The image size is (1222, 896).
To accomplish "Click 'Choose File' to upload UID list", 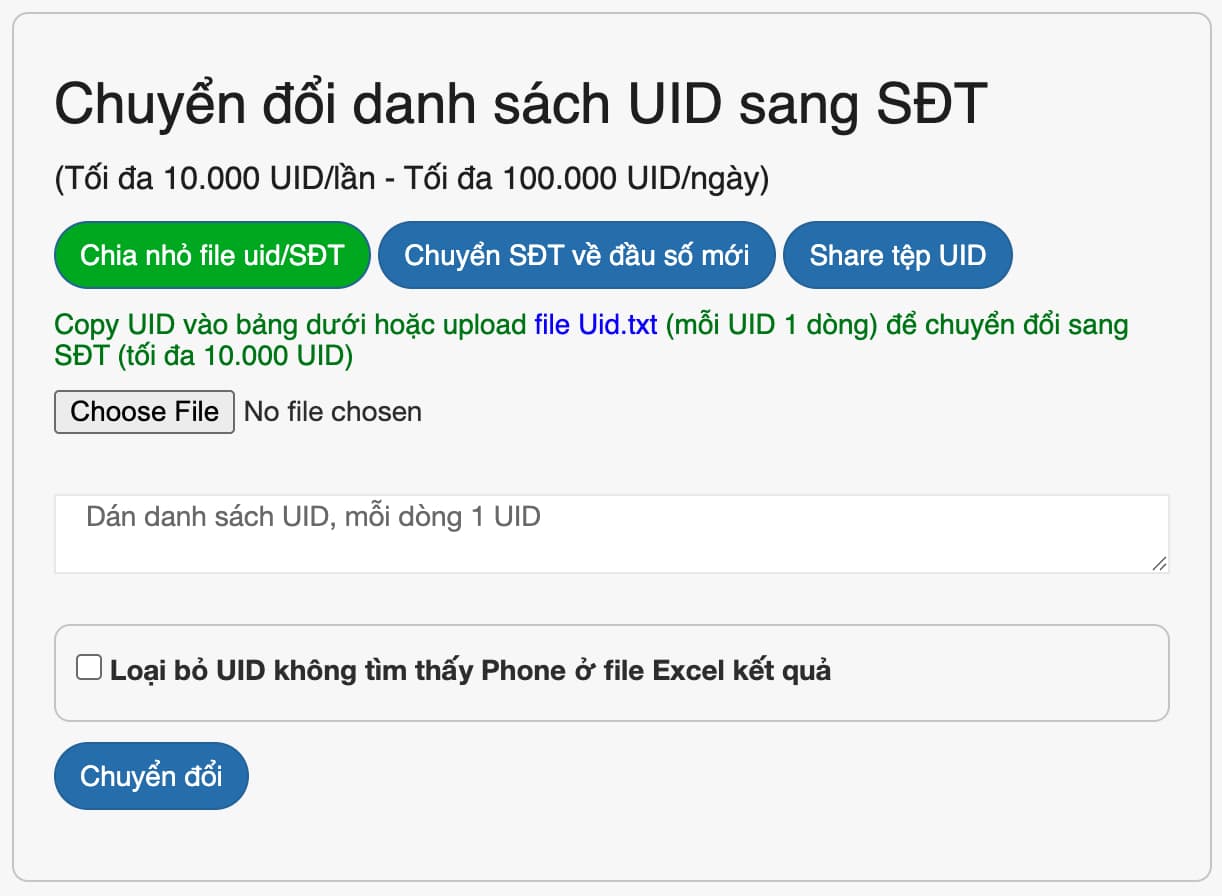I will 143,411.
